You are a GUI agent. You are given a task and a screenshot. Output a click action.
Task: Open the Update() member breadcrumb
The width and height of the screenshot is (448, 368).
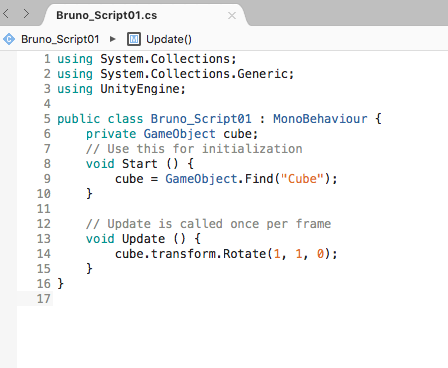pyautogui.click(x=169, y=39)
